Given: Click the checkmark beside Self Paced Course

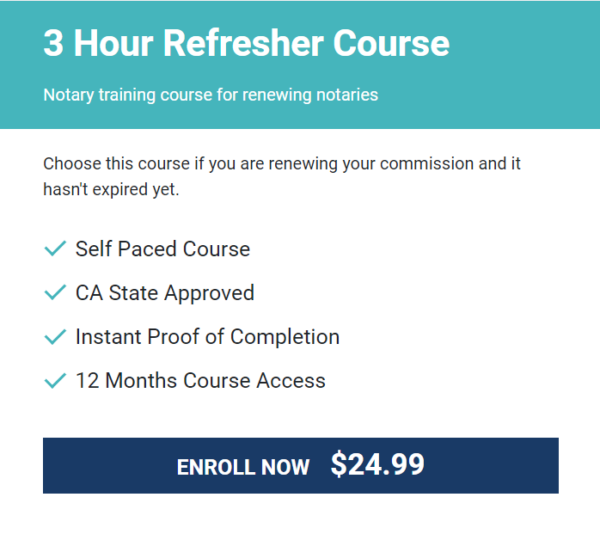Looking at the screenshot, I should [x=55, y=249].
